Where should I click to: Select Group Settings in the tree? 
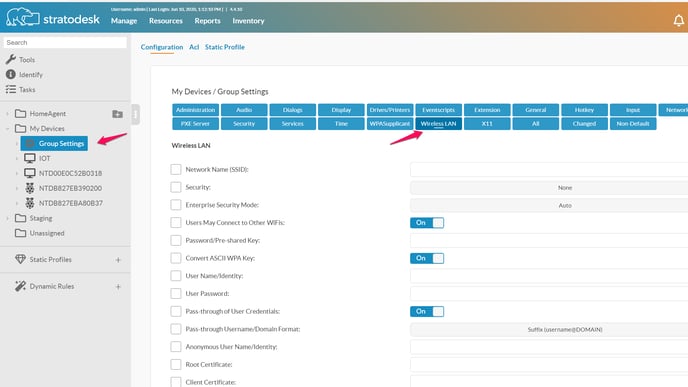[x=54, y=143]
